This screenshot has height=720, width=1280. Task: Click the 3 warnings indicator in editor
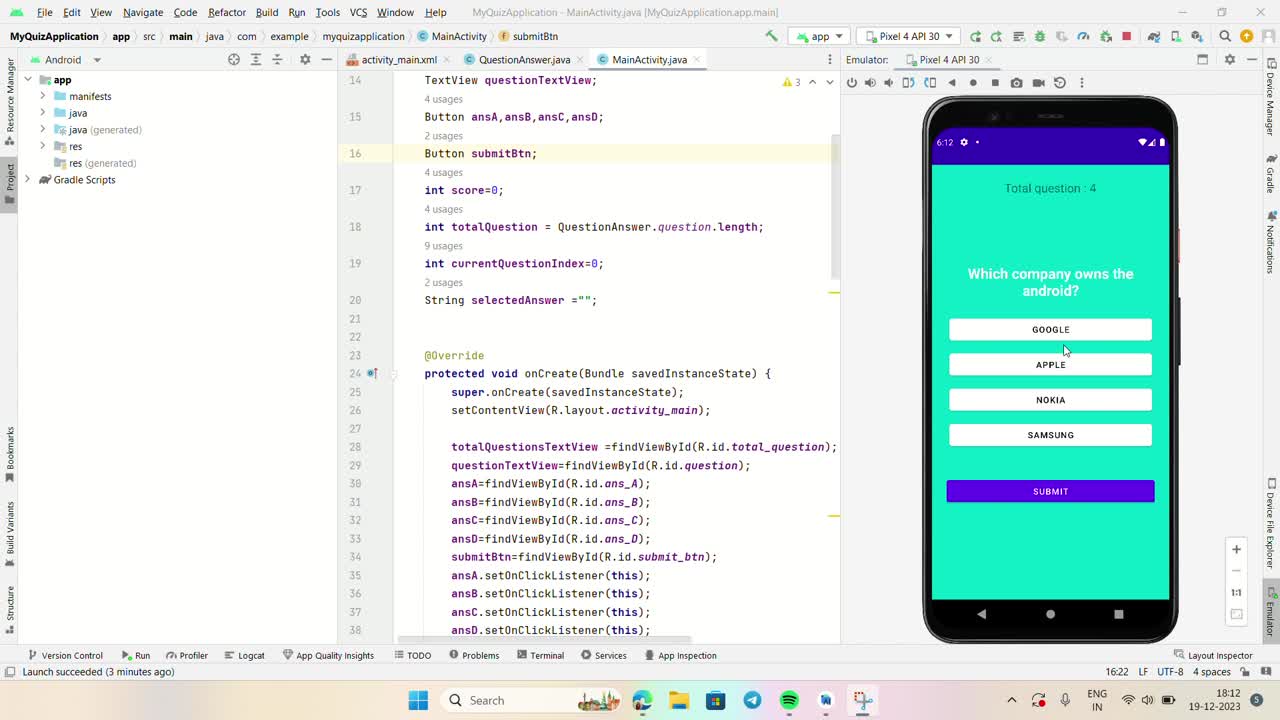791,82
